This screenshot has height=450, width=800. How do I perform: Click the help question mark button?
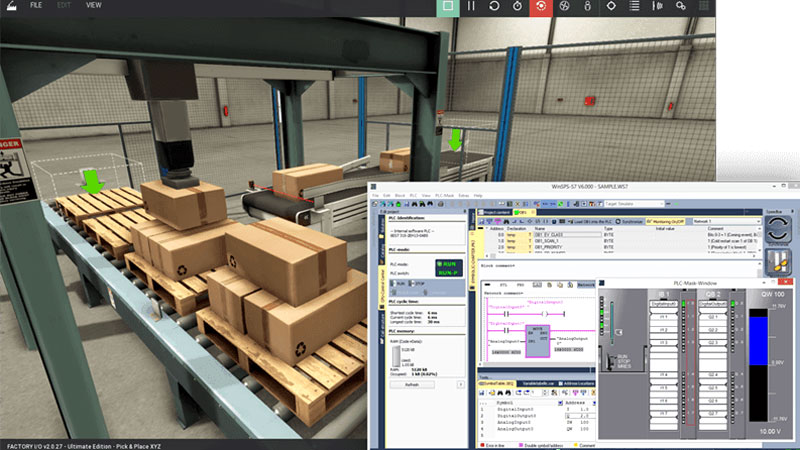tap(460, 385)
